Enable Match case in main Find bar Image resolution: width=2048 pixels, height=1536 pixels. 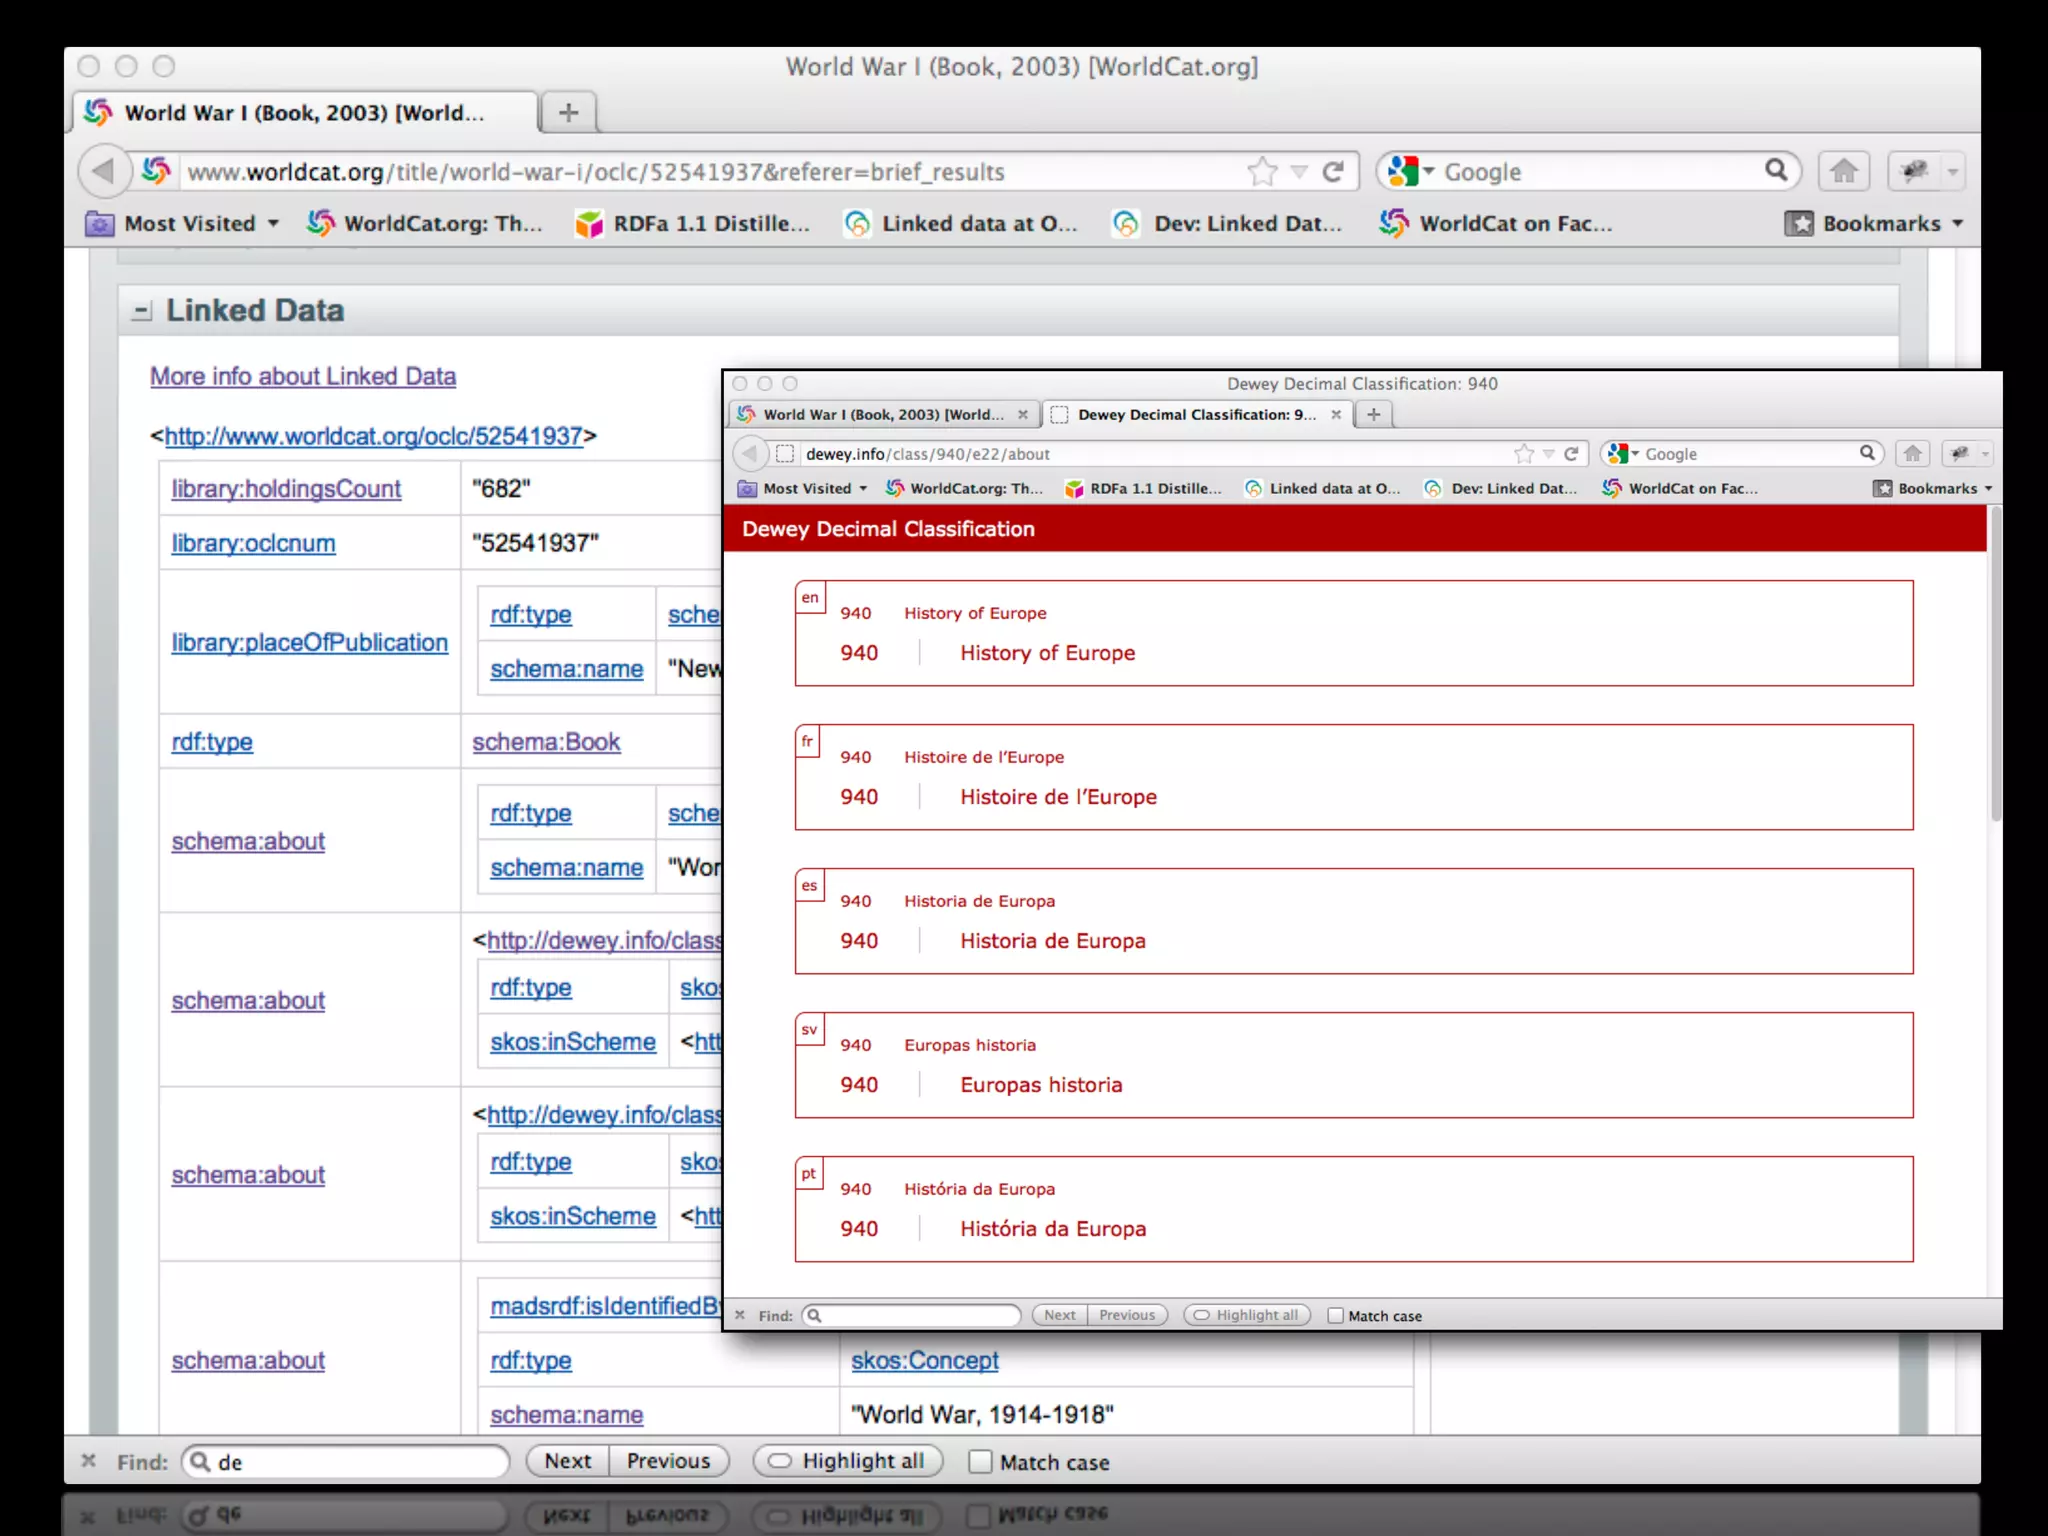981,1462
